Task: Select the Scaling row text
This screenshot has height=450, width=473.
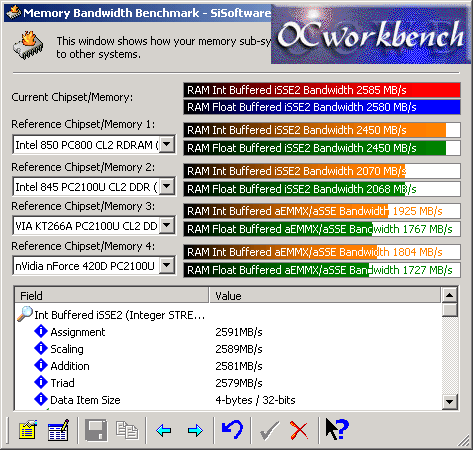Action: coord(67,349)
